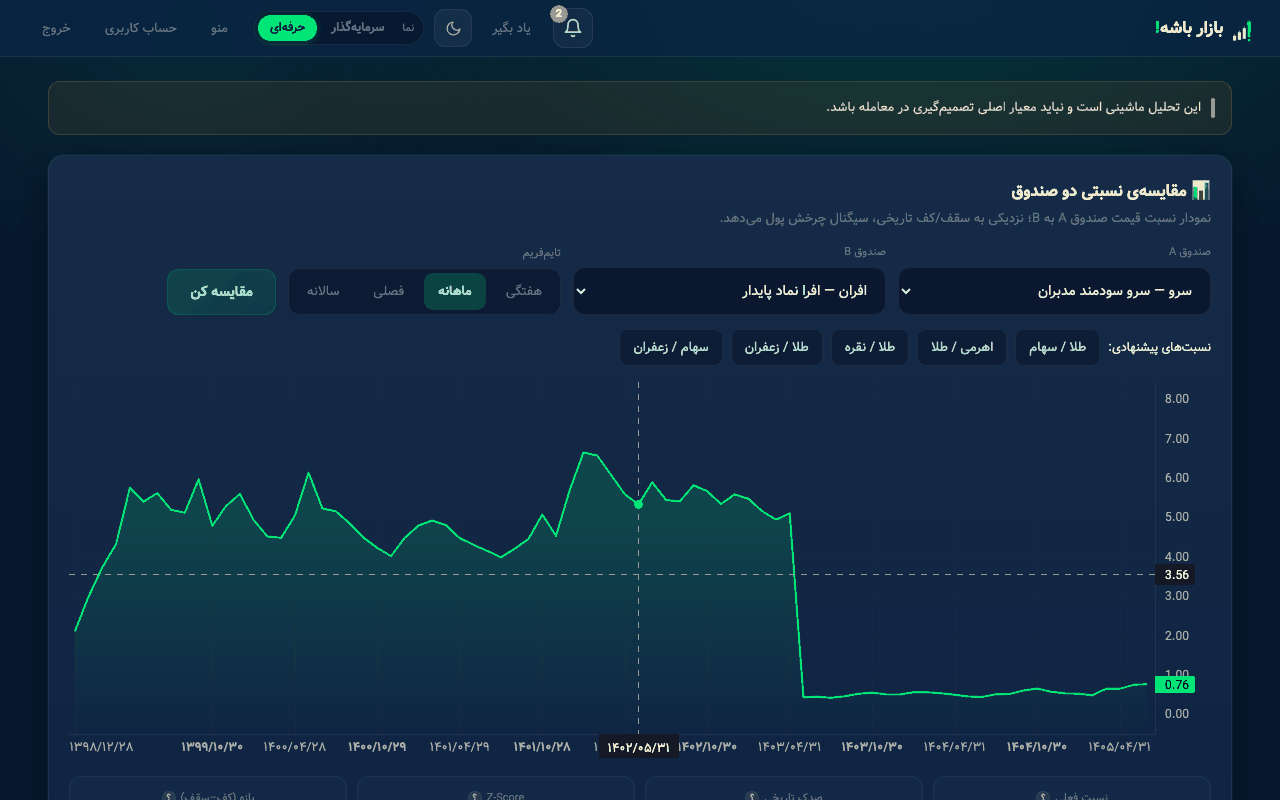The height and width of the screenshot is (800, 1280).
Task: Click the ۱۳۹۸/۱۲/۲۸ date on x-axis
Action: click(x=101, y=747)
